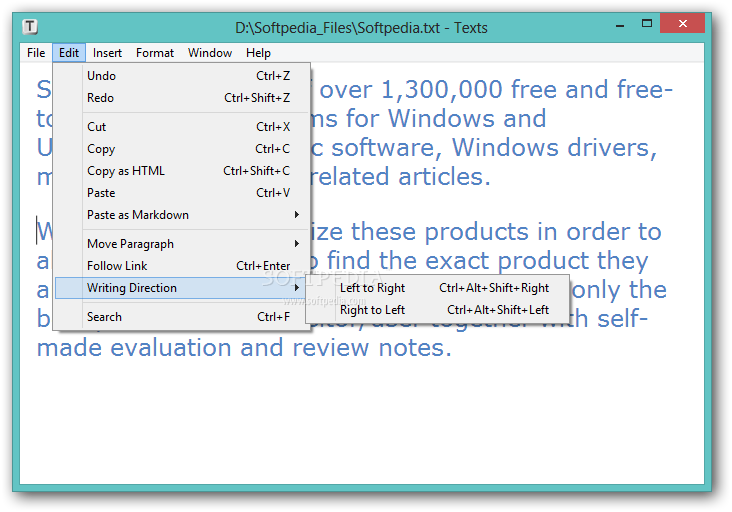Viewport: 732px width, 512px height.
Task: Expand the Paste as Markdown submenu
Action: click(182, 215)
